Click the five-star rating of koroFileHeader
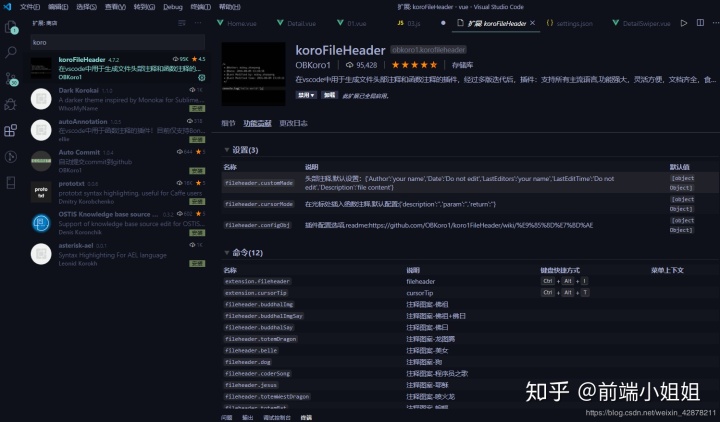 (x=414, y=65)
